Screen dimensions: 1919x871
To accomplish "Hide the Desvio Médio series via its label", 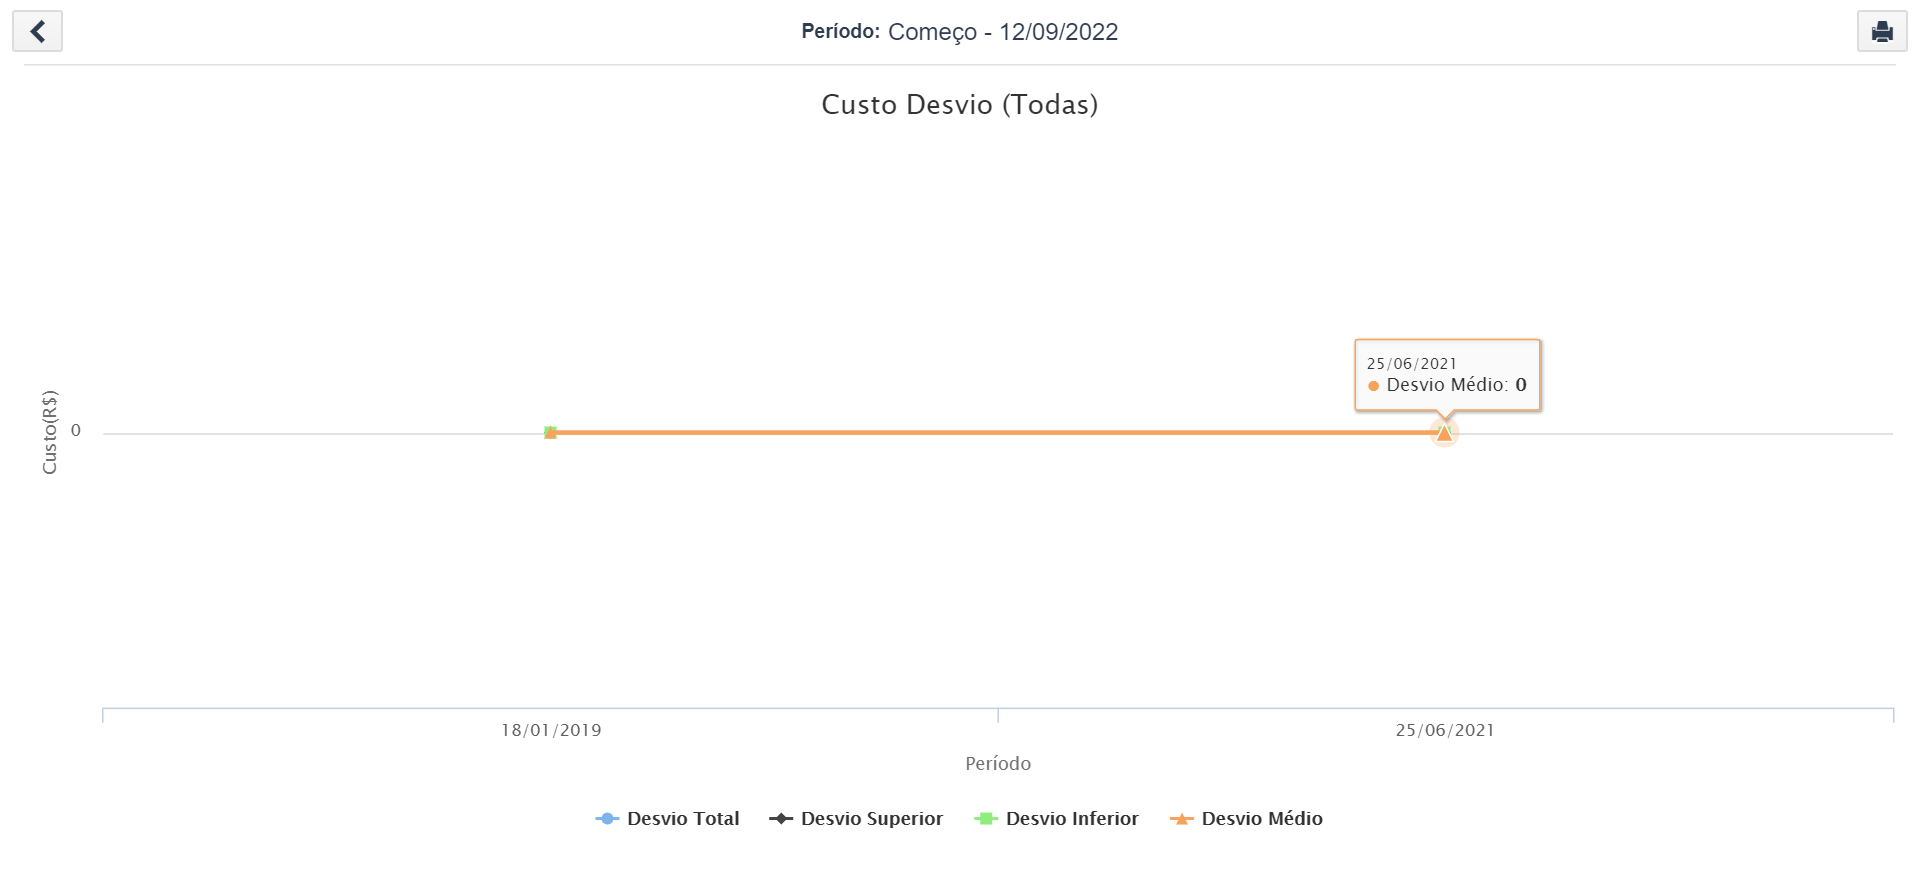I will pyautogui.click(x=1261, y=819).
